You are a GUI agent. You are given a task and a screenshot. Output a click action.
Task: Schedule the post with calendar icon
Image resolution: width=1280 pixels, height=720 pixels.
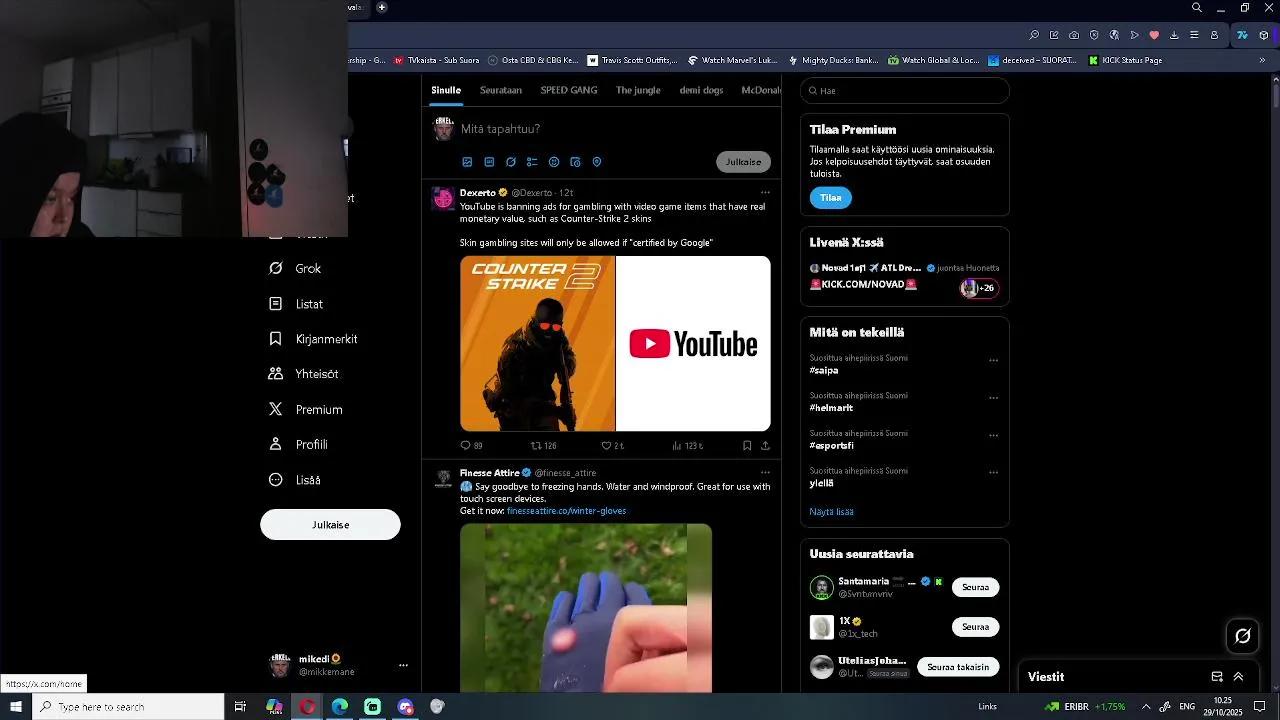[x=575, y=162]
